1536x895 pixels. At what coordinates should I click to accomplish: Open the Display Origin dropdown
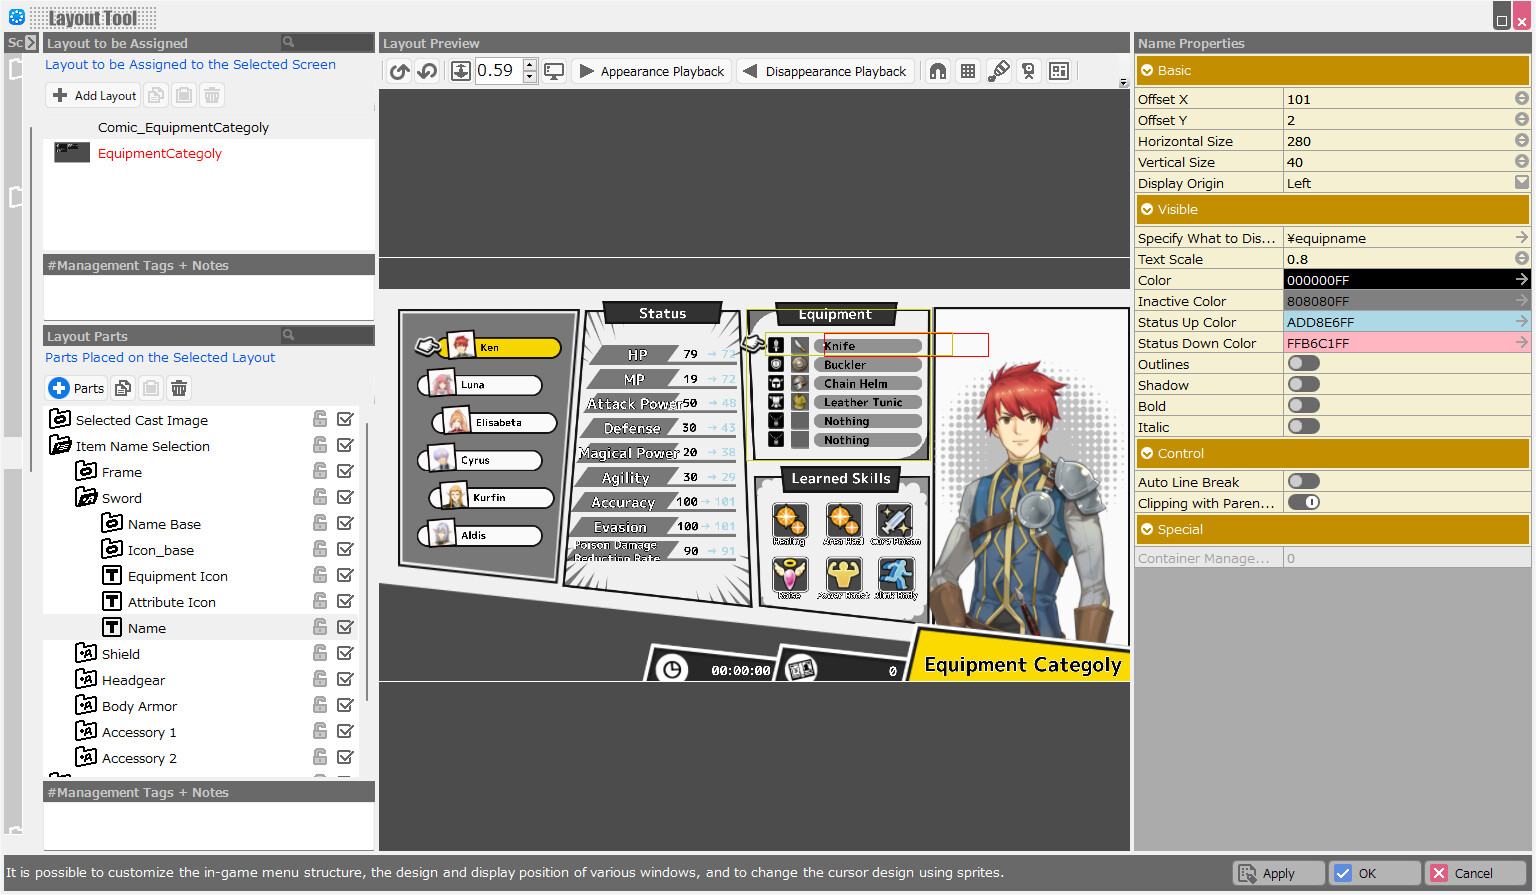click(1520, 182)
